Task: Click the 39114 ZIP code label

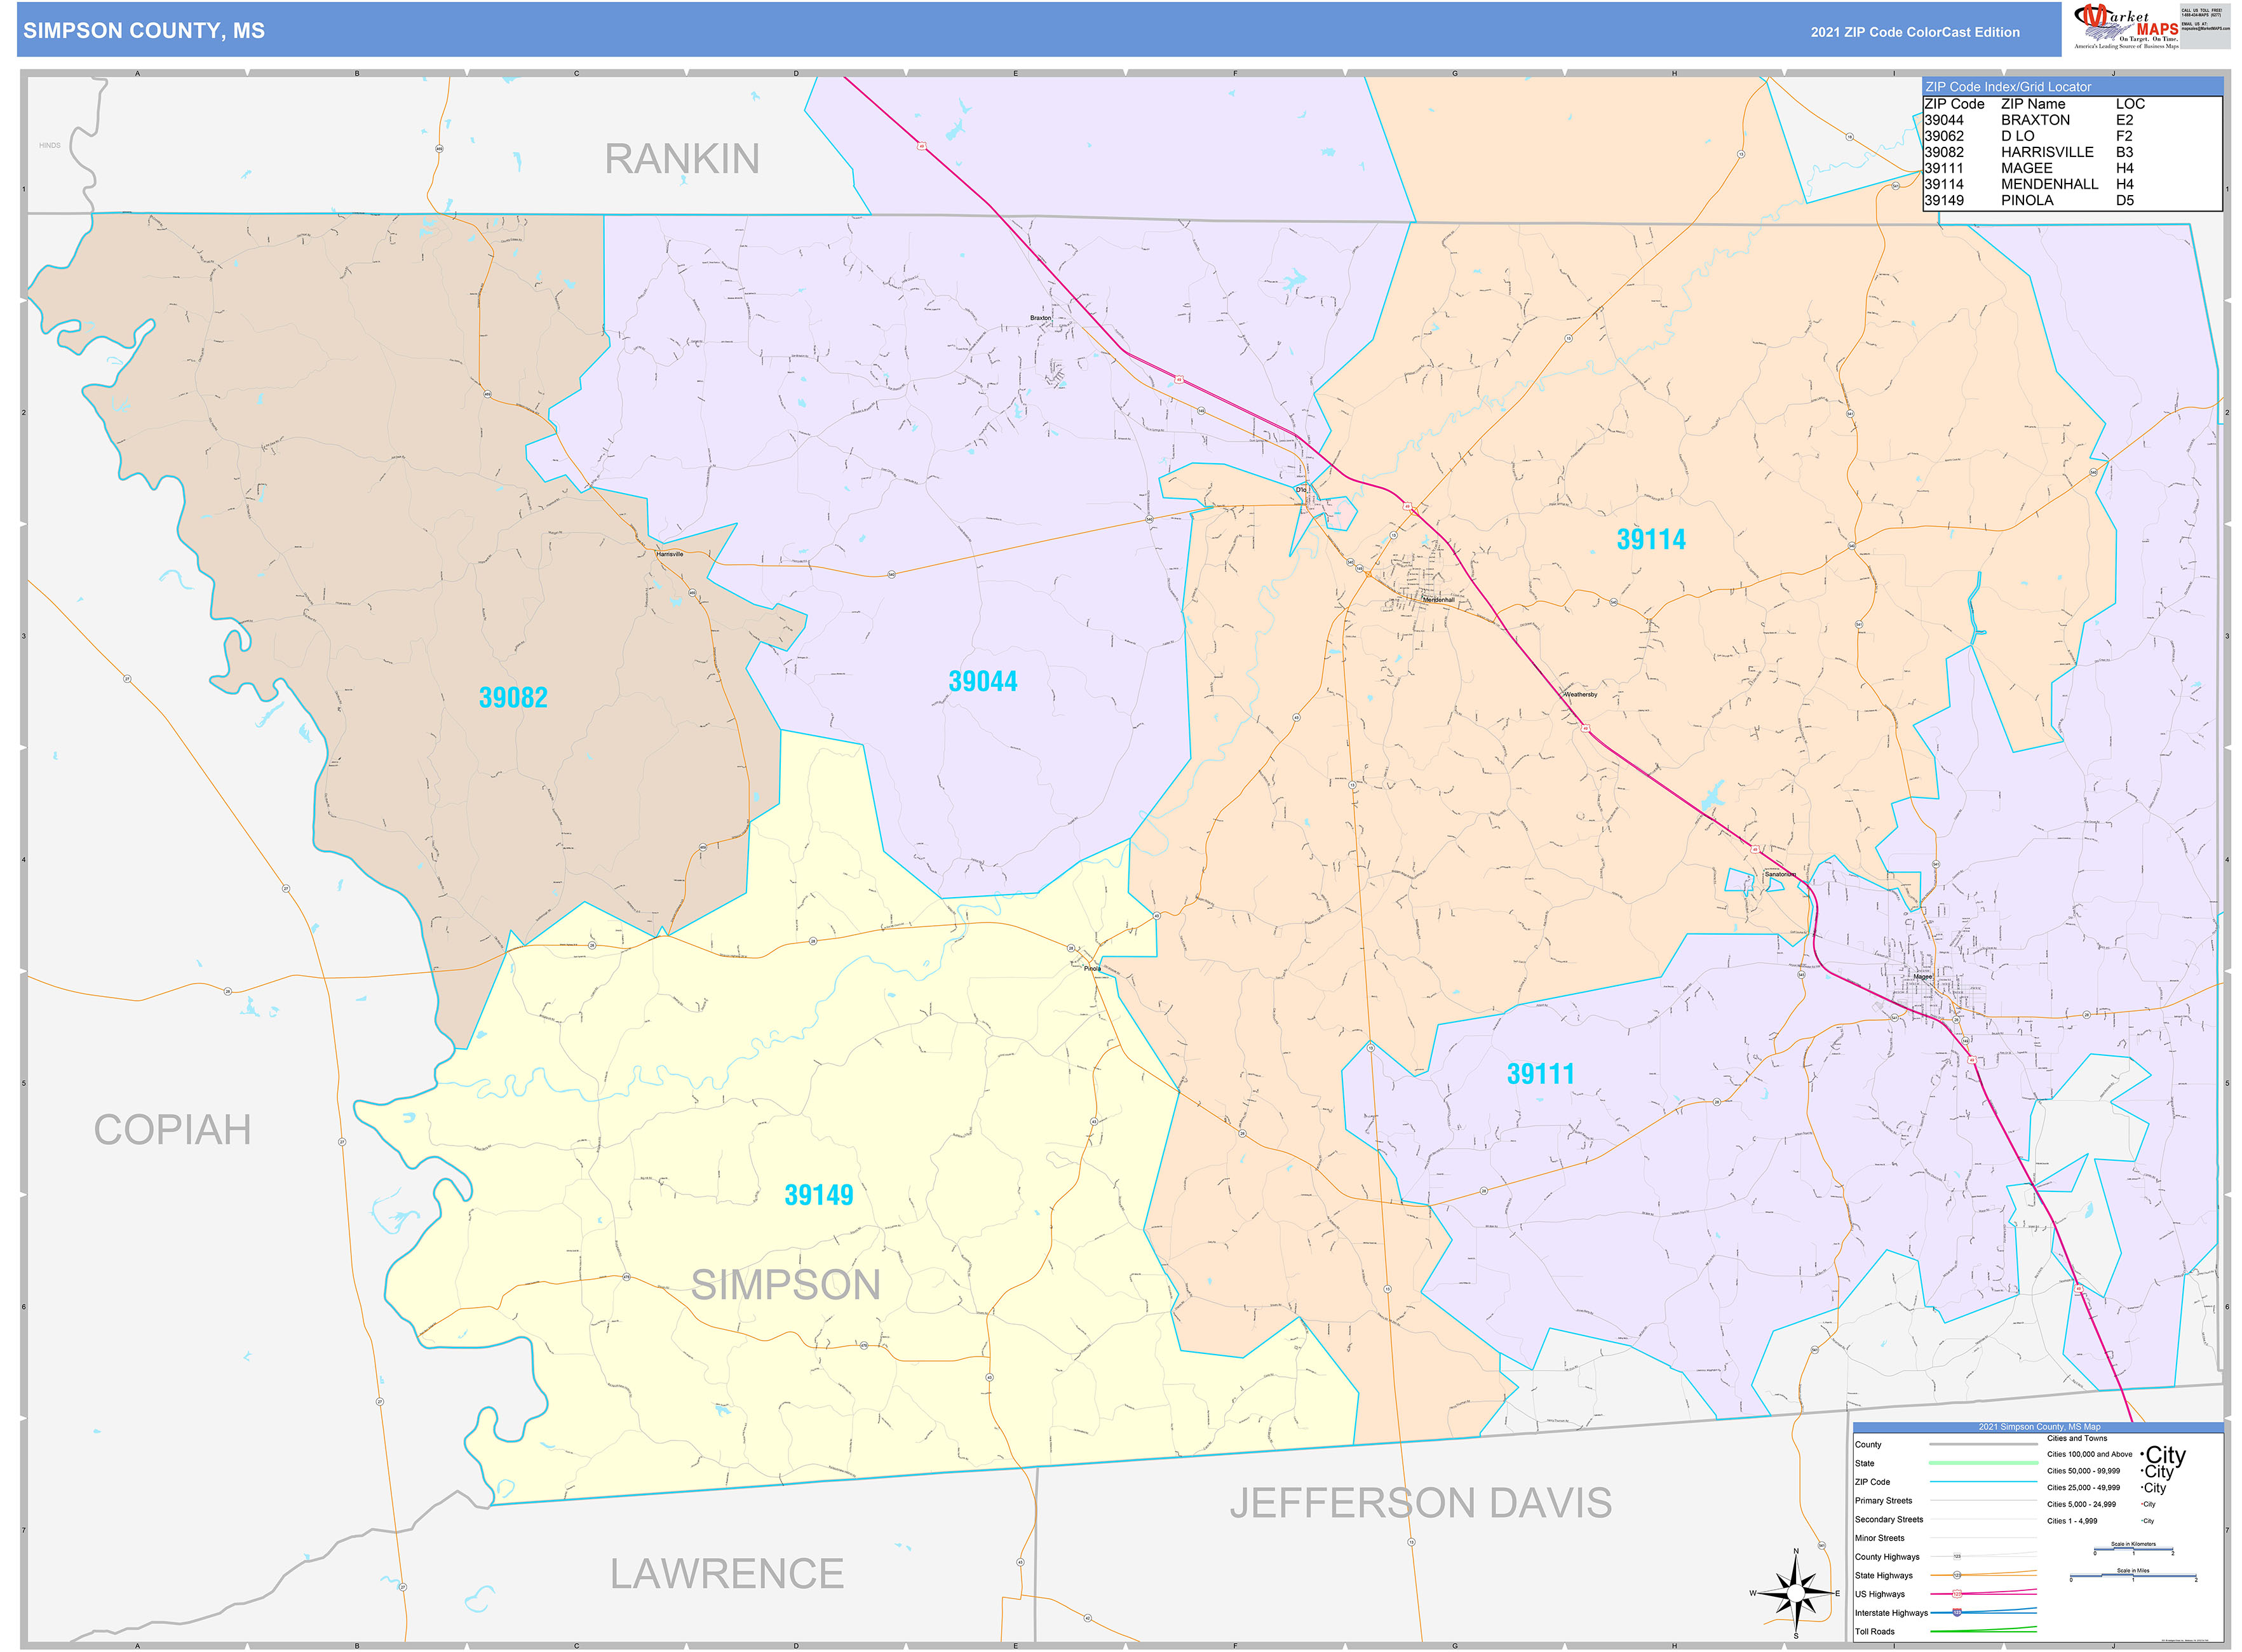Action: click(1651, 540)
